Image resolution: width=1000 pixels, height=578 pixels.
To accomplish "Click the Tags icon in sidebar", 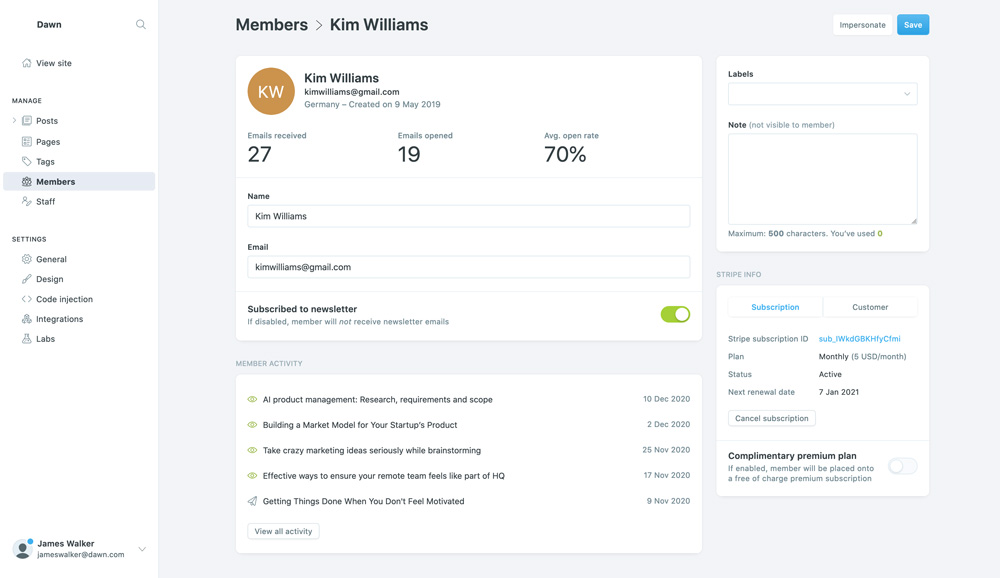I will click(x=27, y=161).
